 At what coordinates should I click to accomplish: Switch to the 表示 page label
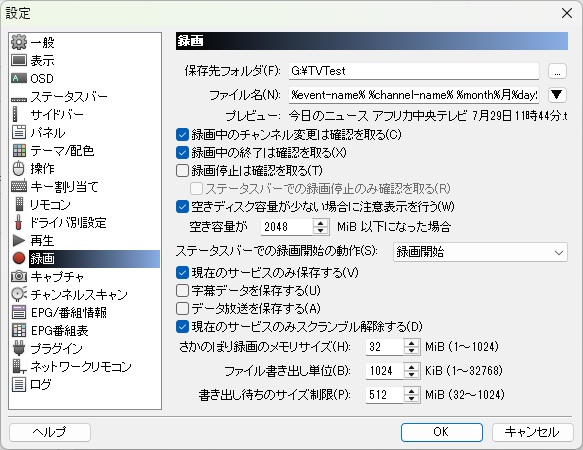tap(42, 60)
